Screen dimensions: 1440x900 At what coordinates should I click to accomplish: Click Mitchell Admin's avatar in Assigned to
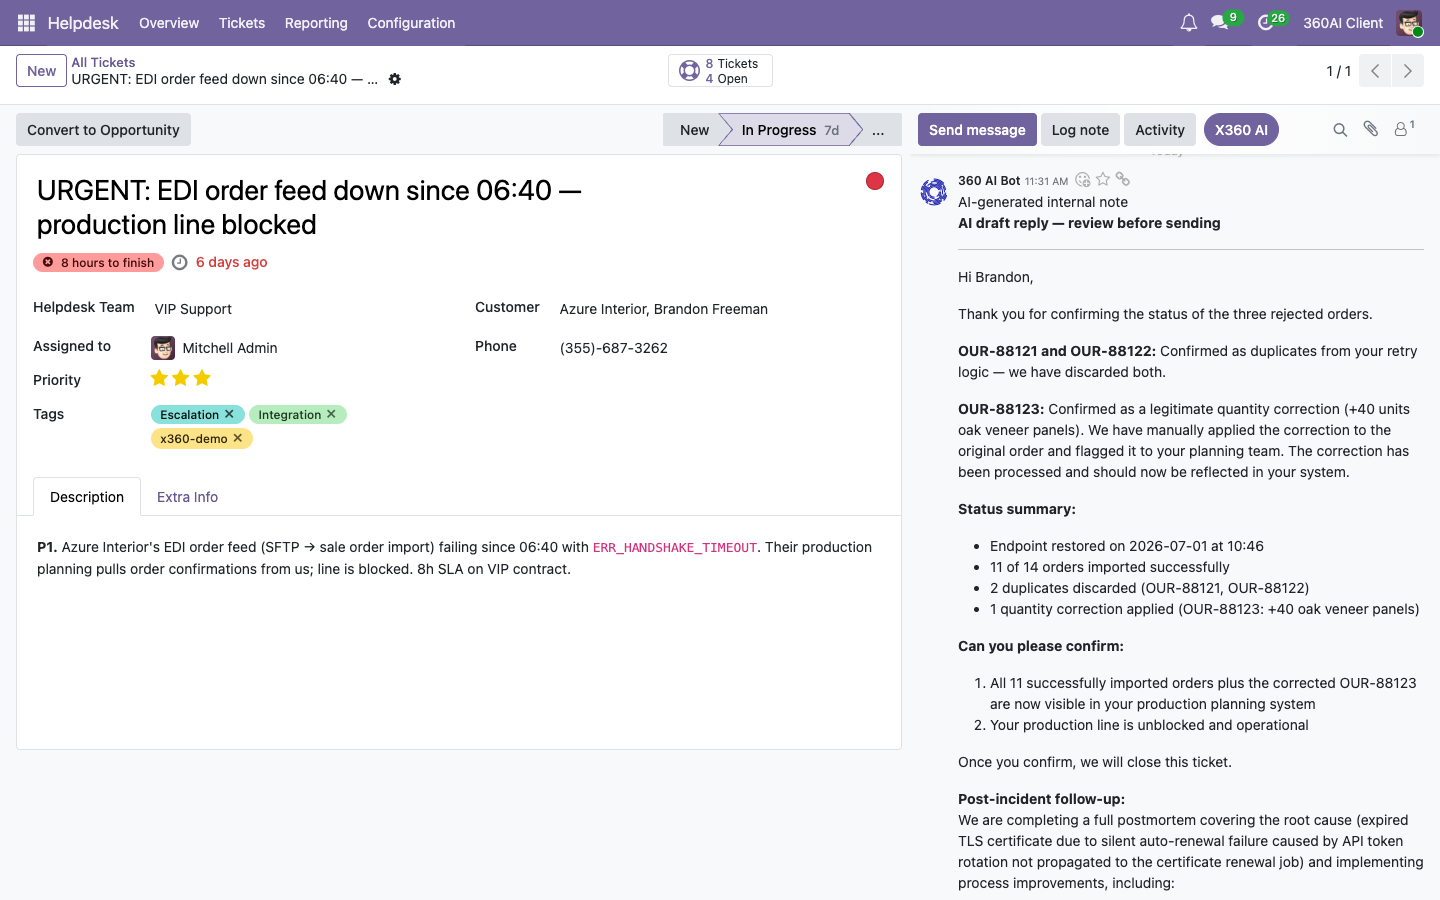point(163,348)
